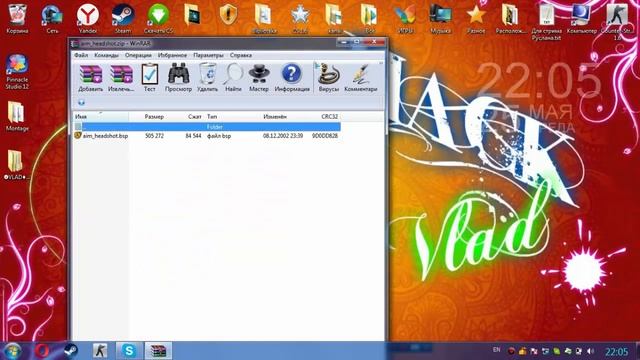
Task: Open the Комментарий (Comment) tool
Action: pos(361,78)
